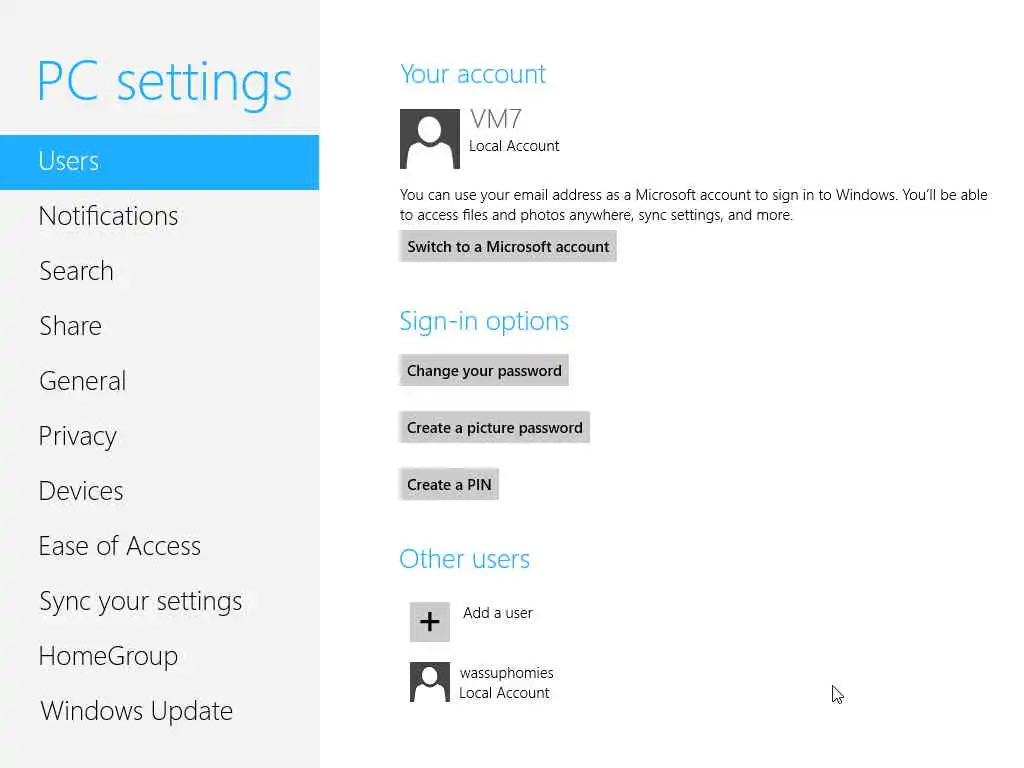Click the Your account heading

click(x=473, y=74)
